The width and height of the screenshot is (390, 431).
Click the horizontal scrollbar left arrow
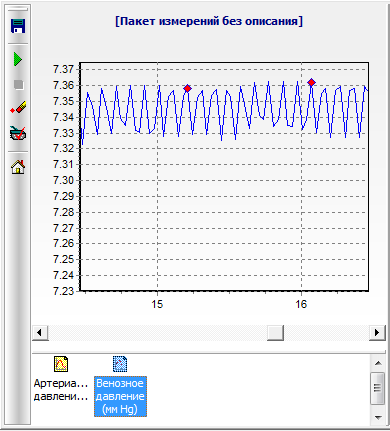[40, 332]
